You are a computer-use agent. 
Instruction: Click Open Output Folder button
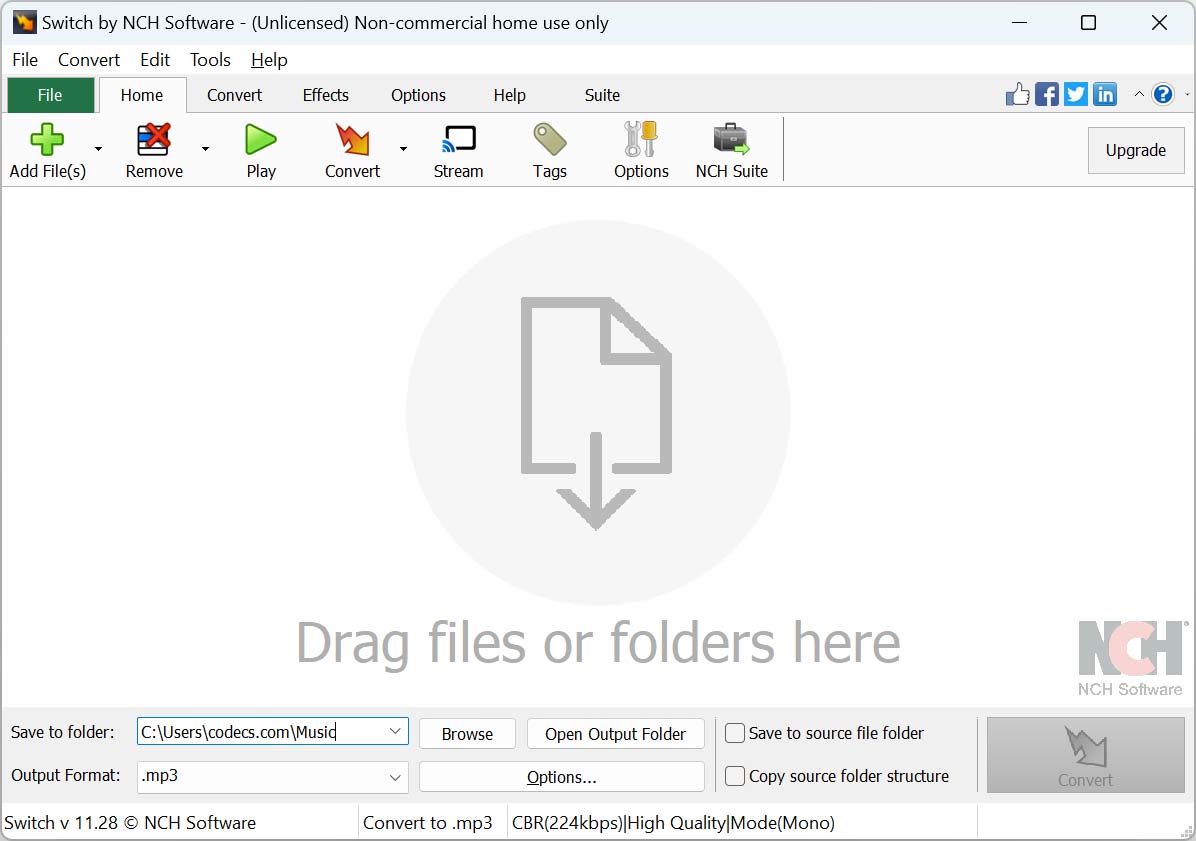[x=615, y=733]
